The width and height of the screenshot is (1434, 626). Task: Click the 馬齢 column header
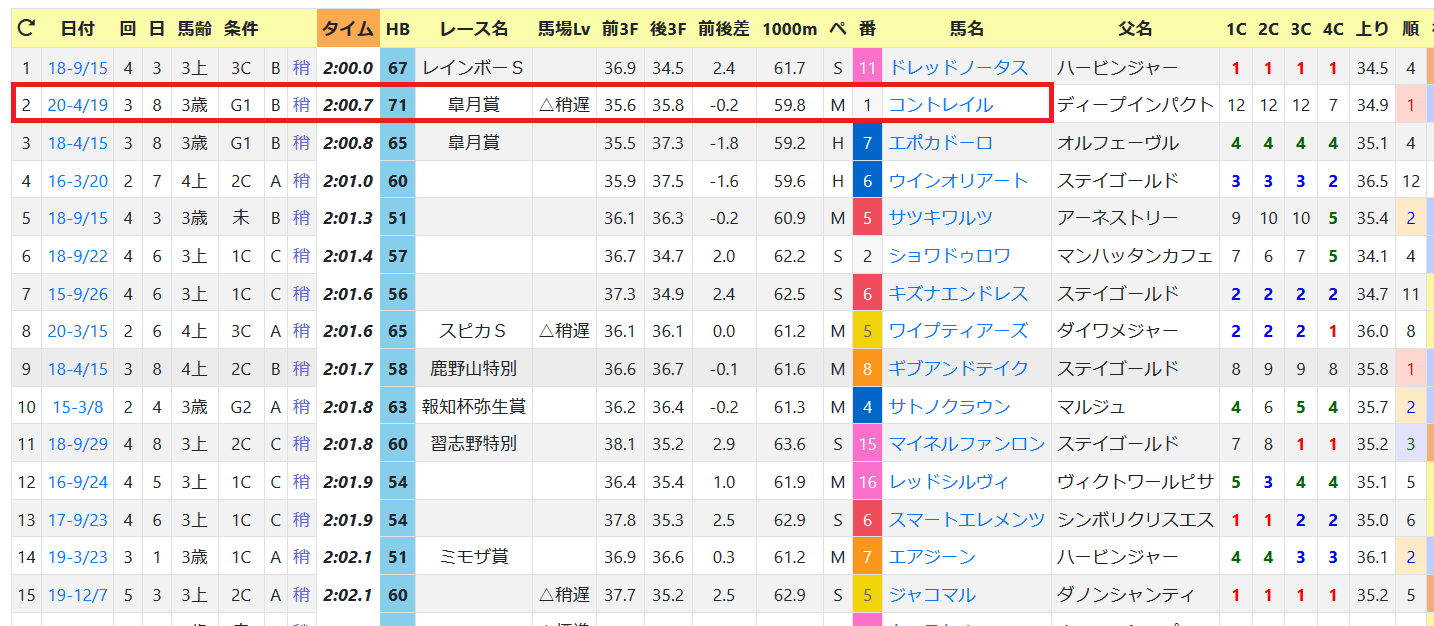pyautogui.click(x=195, y=29)
